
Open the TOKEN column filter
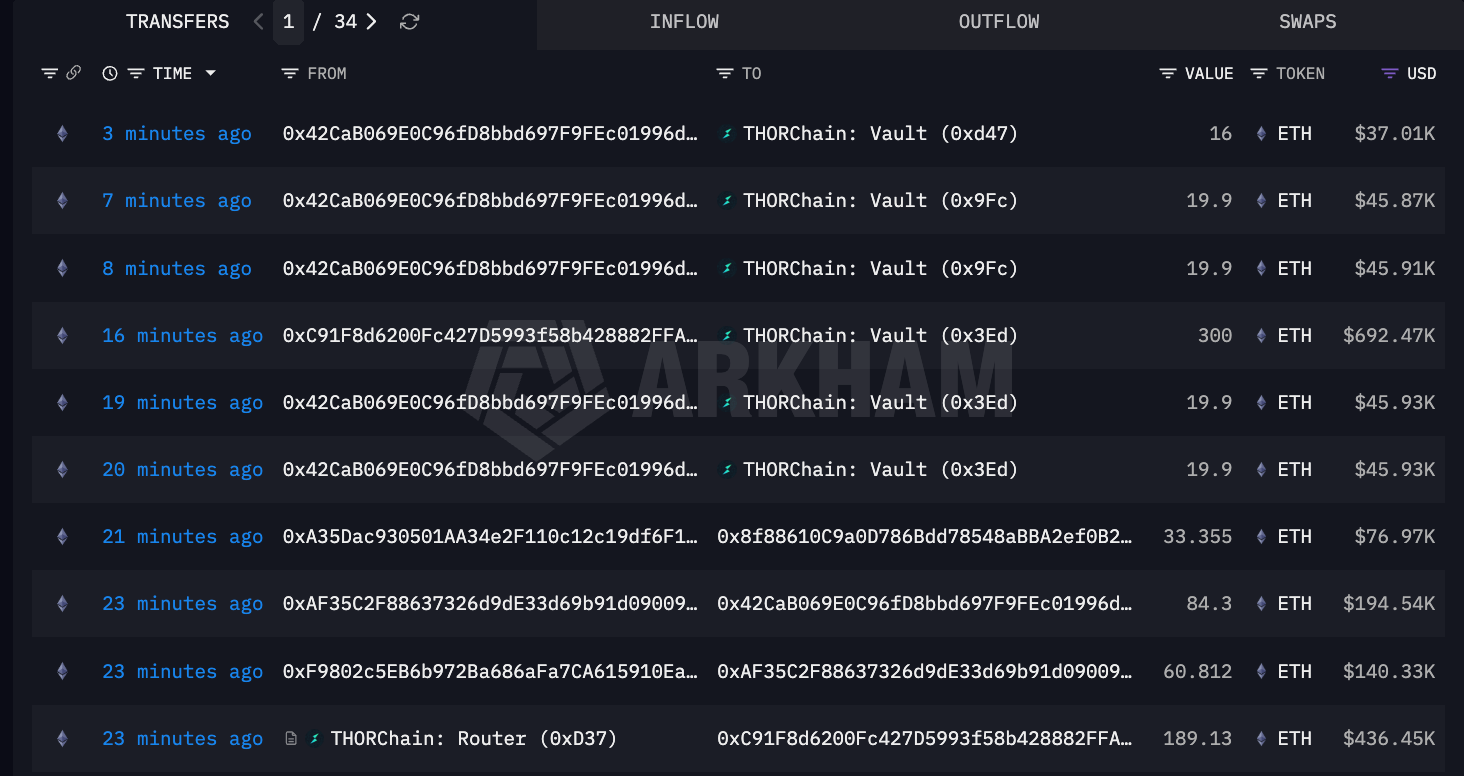pos(1259,73)
